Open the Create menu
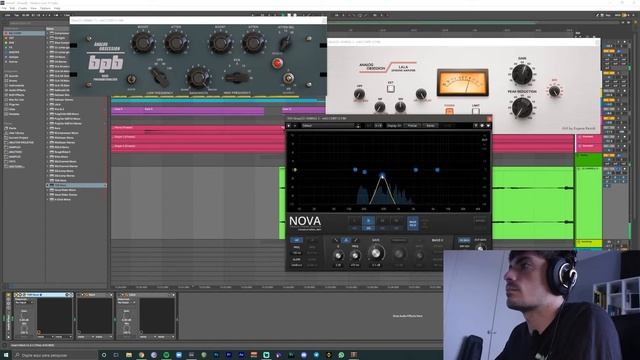 22,8
